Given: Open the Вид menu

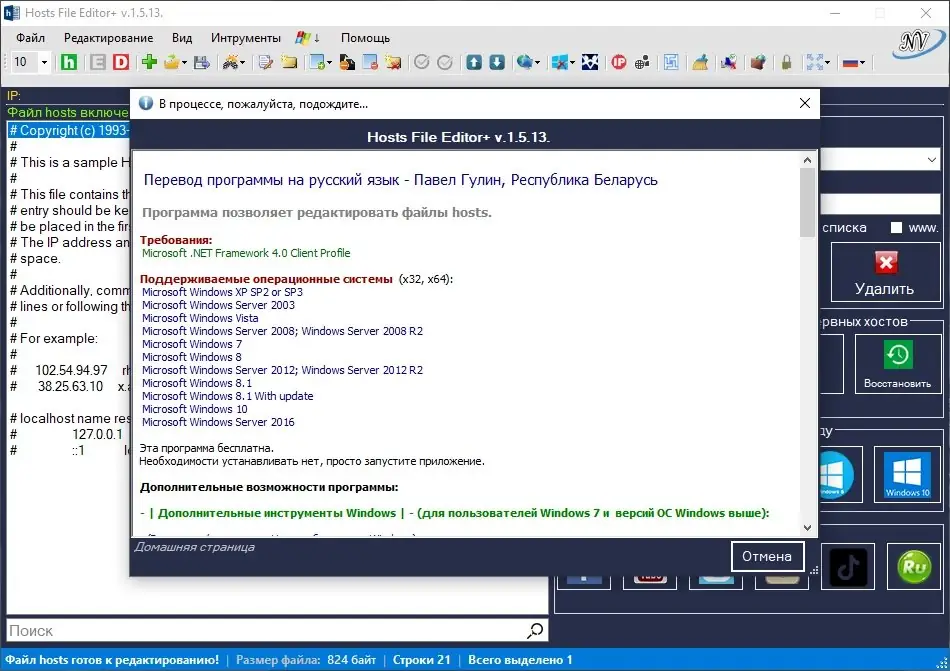Looking at the screenshot, I should click(x=182, y=38).
